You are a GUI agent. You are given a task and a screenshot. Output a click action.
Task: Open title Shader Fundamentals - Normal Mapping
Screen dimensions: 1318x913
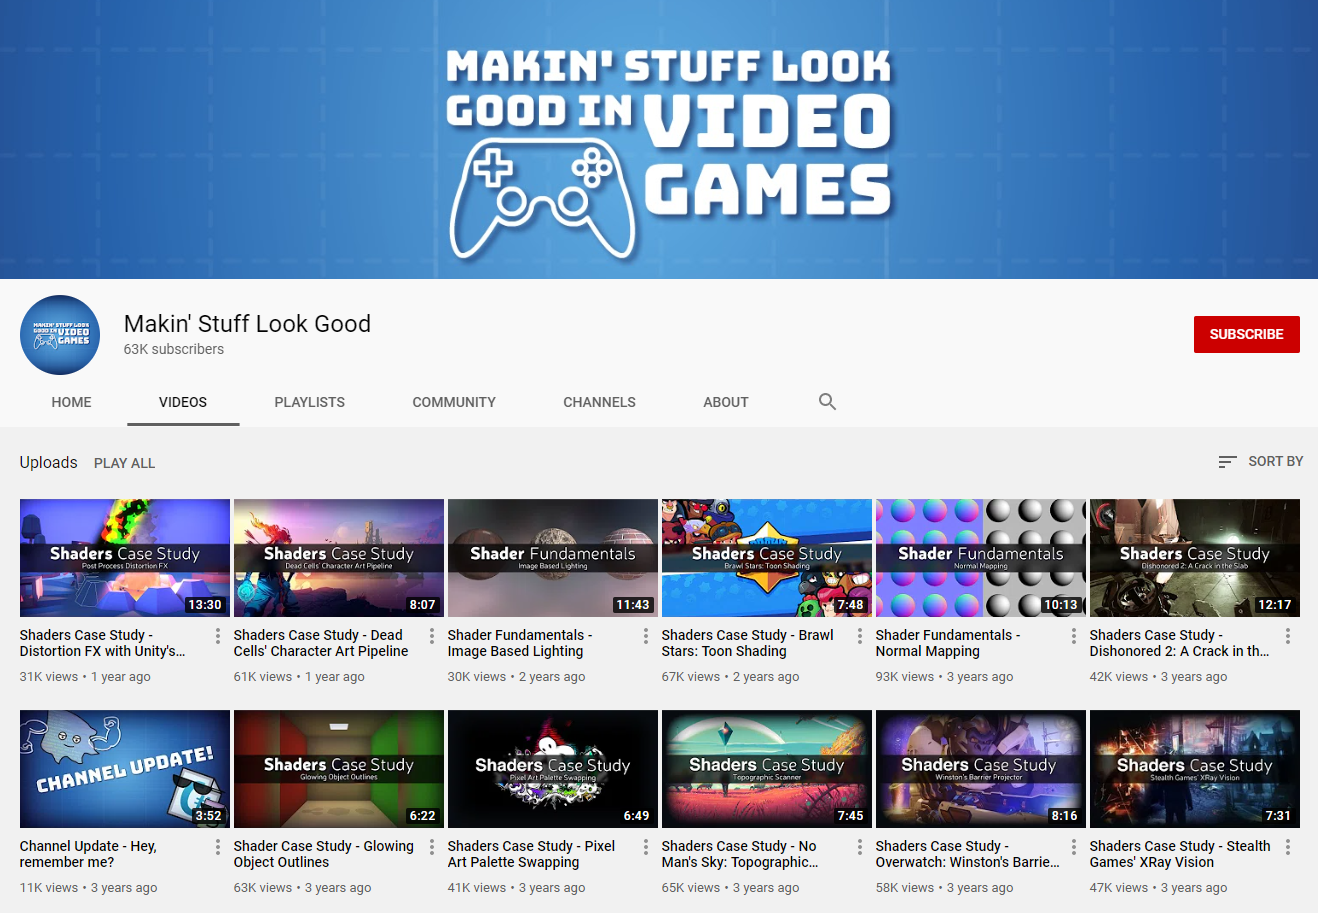(948, 643)
